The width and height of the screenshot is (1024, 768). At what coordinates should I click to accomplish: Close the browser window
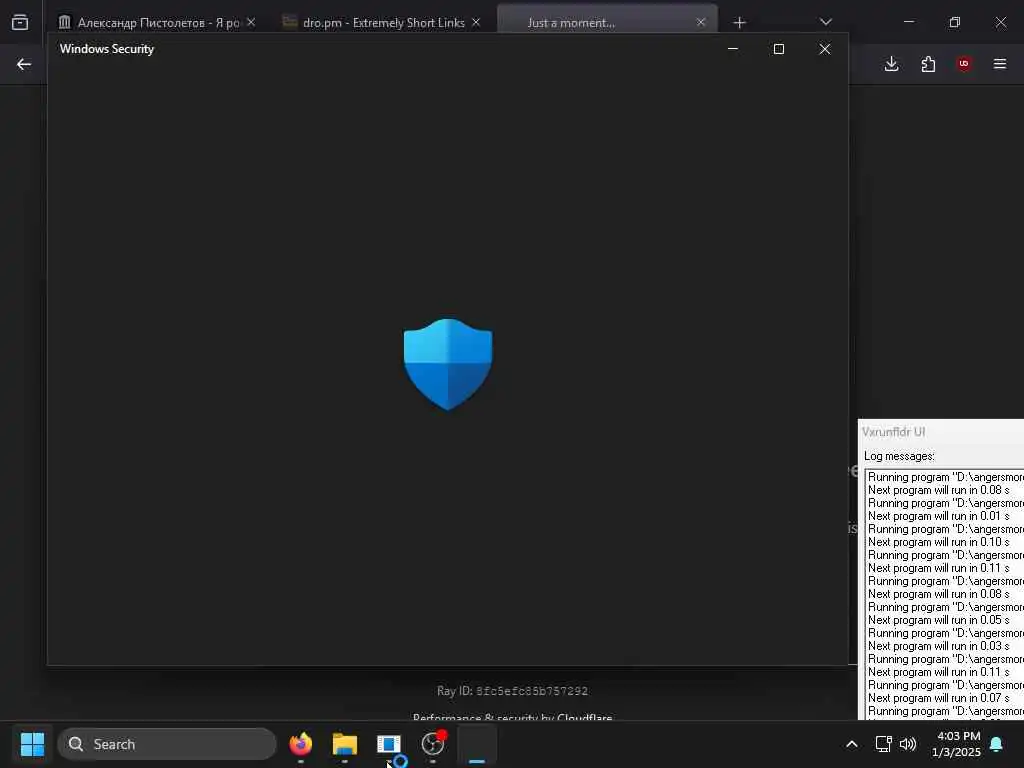pyautogui.click(x=1000, y=22)
